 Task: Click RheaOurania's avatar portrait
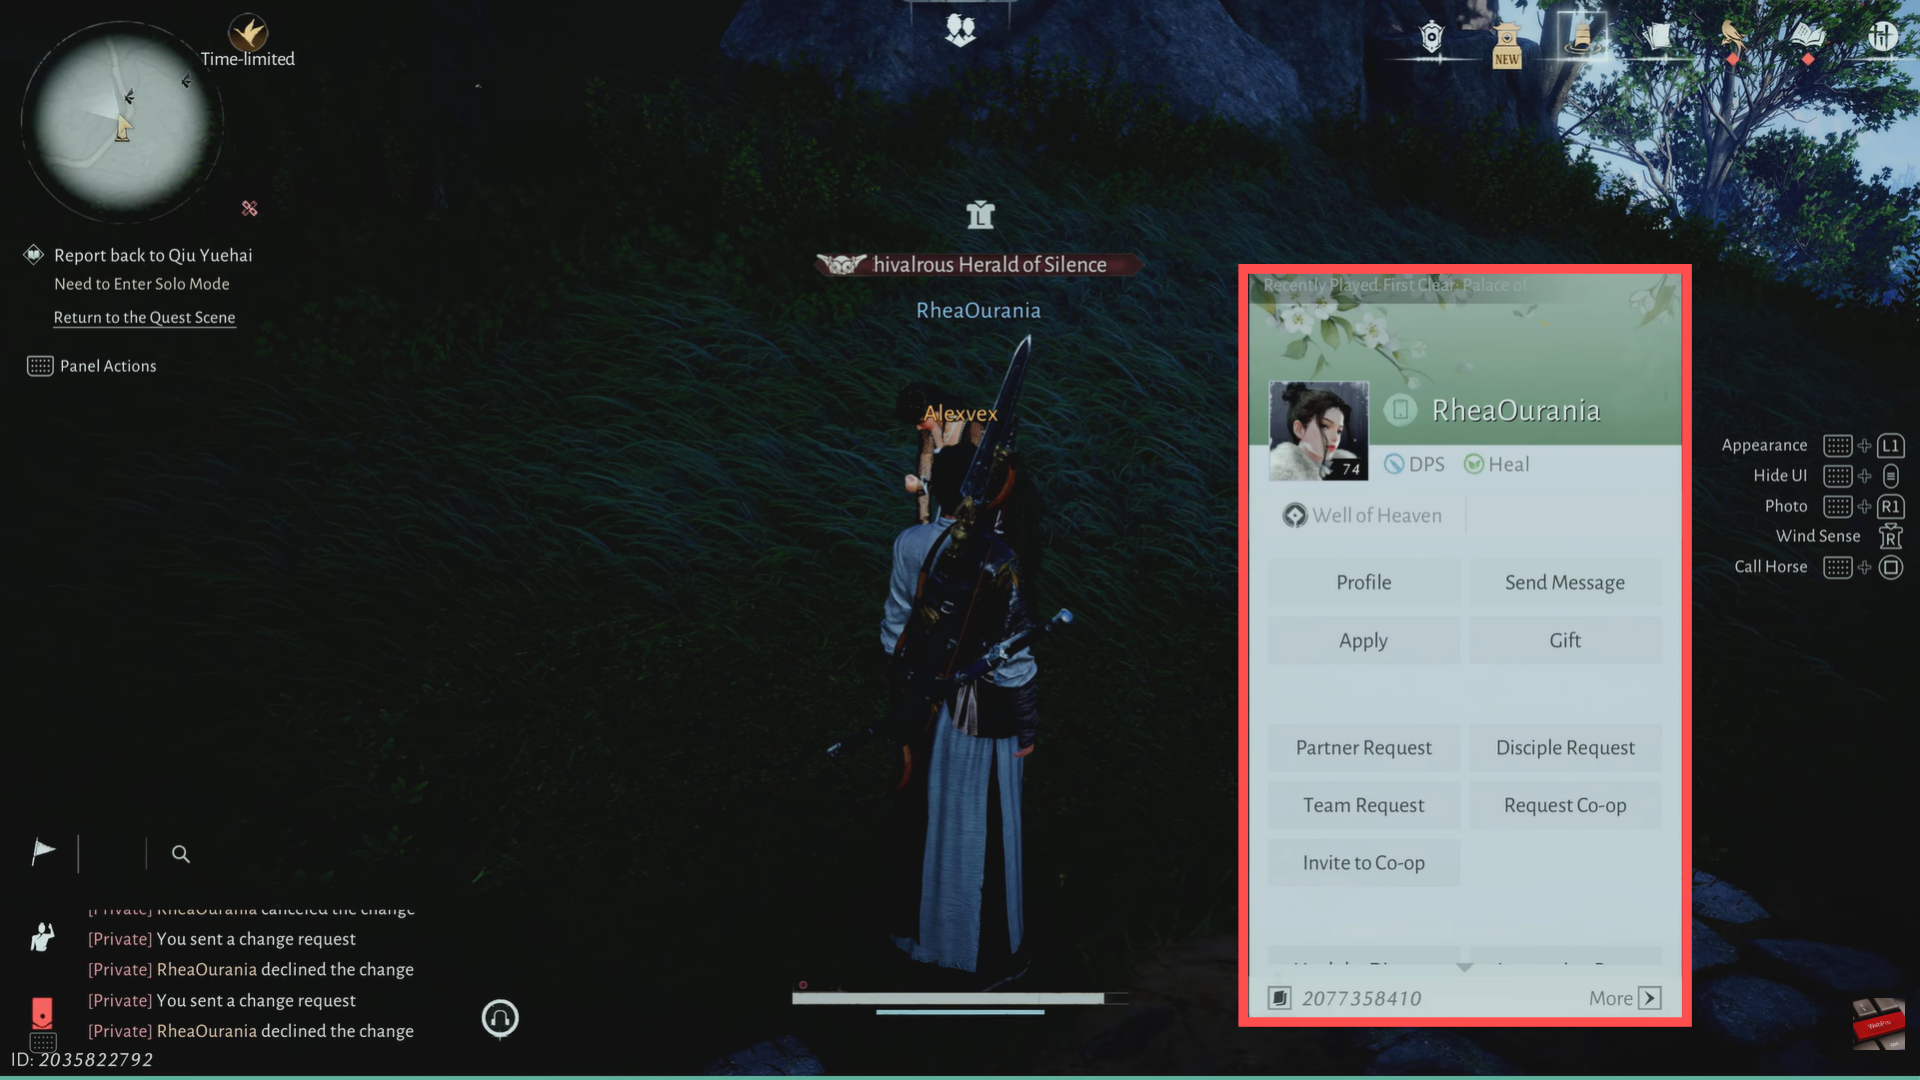coord(1318,430)
